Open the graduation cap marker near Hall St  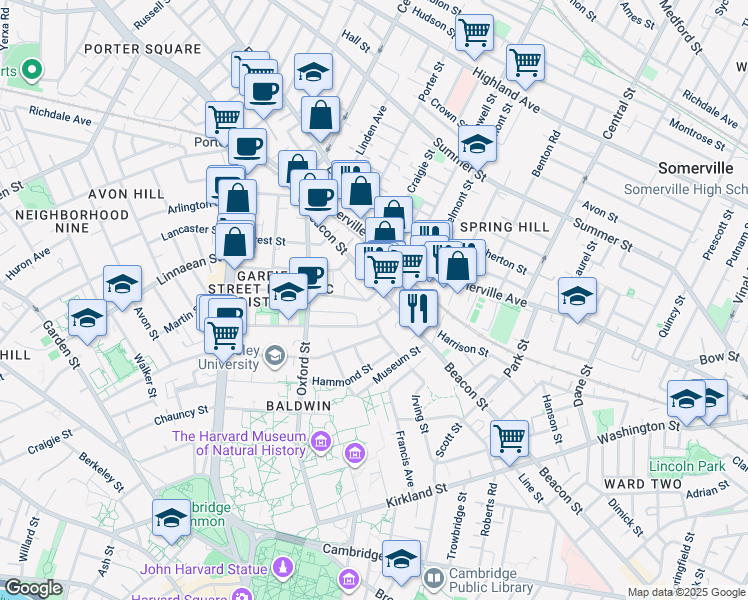click(x=314, y=72)
